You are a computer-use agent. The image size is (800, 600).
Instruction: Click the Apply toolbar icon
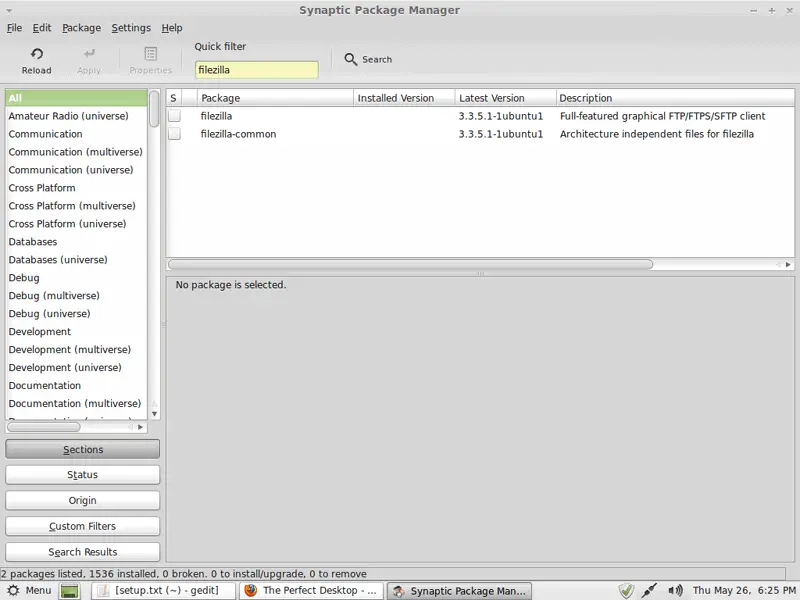coord(89,54)
